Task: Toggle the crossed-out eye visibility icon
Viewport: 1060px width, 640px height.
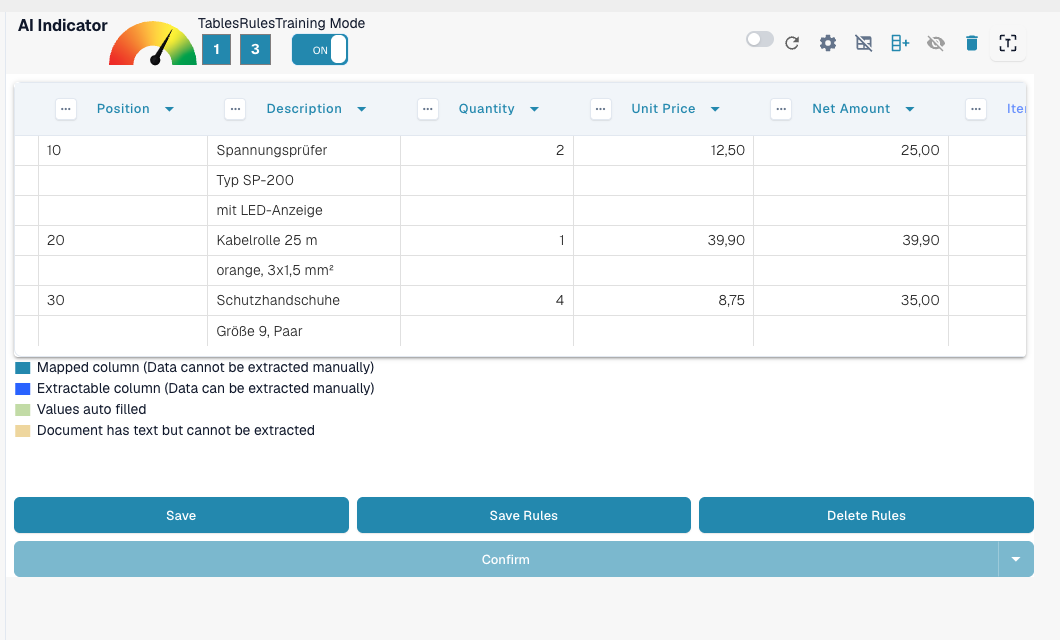Action: pyautogui.click(x=936, y=43)
